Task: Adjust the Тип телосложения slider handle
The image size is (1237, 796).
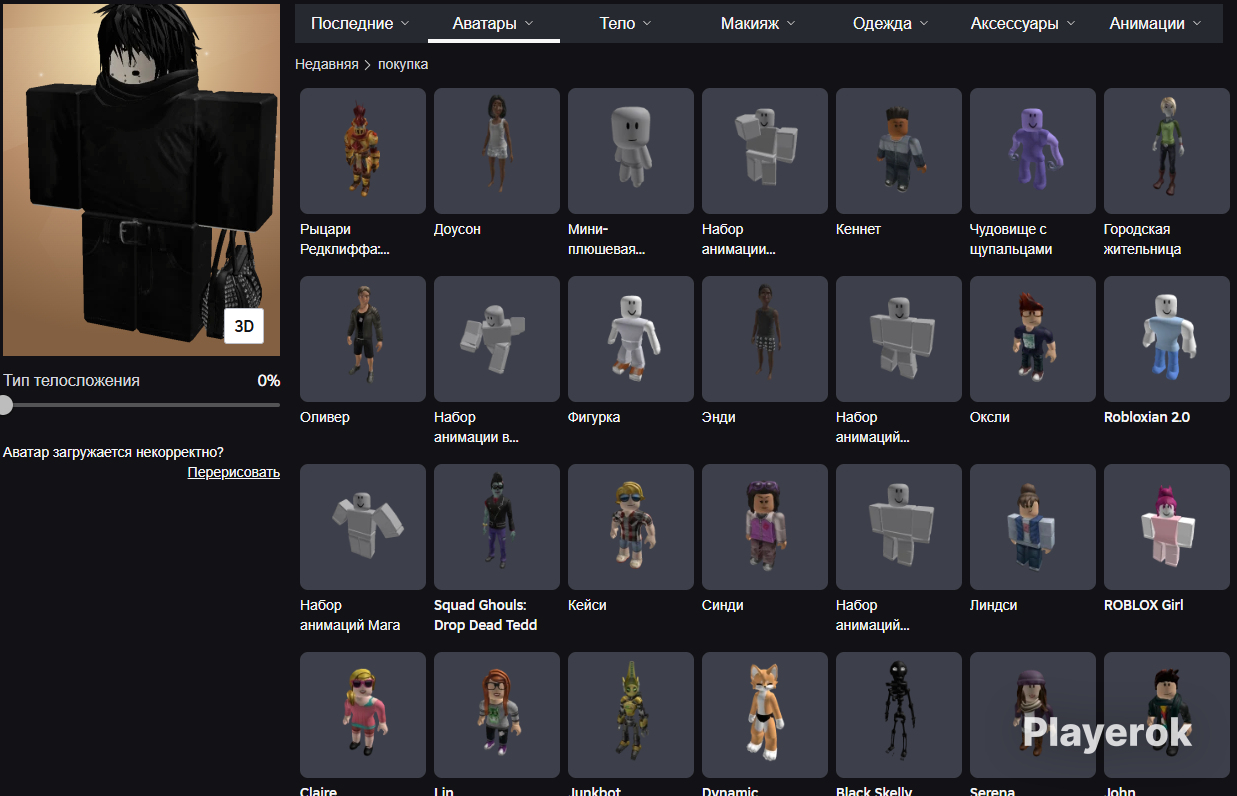Action: point(6,405)
